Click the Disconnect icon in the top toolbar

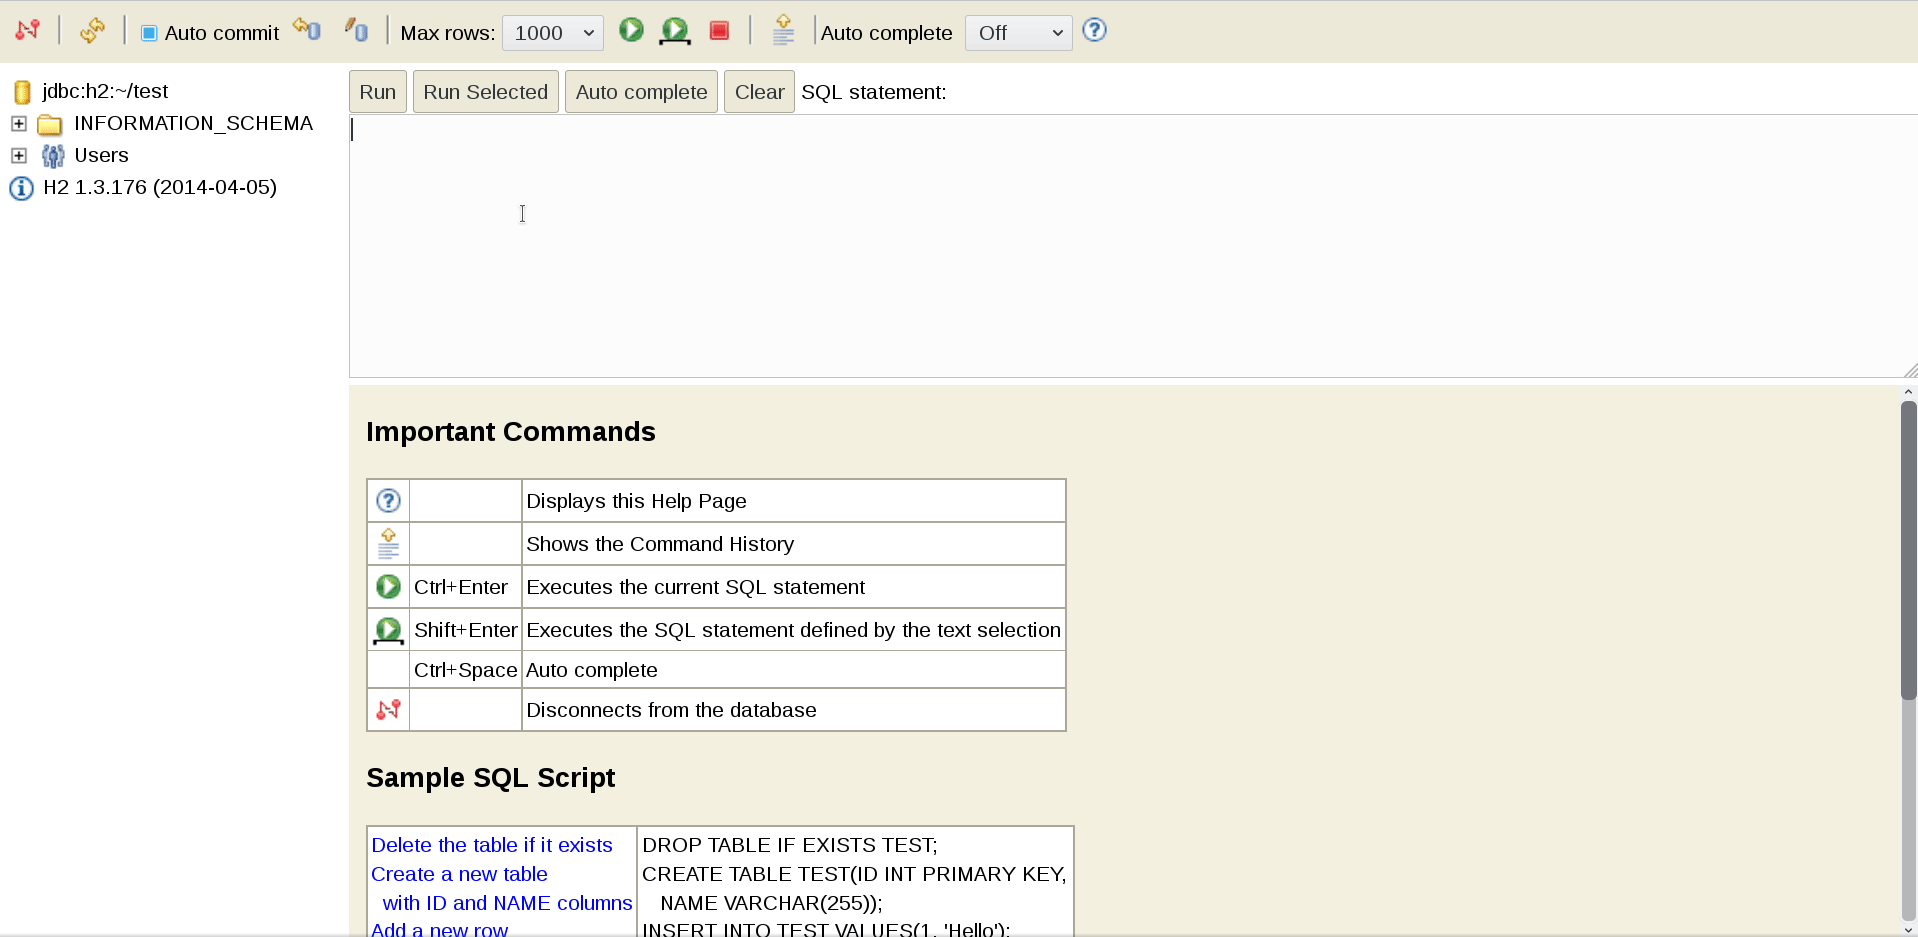(28, 30)
